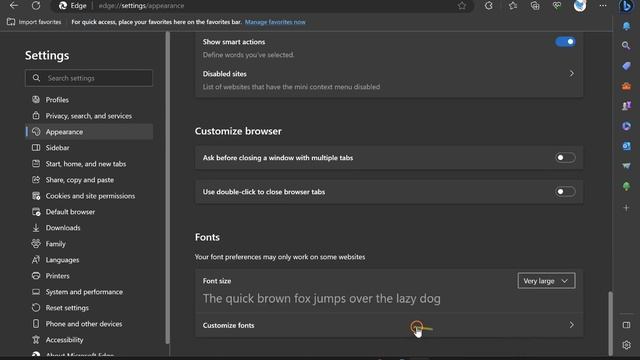640x360 pixels.
Task: Click the edge://settings/appearance address bar
Action: coord(261,6)
